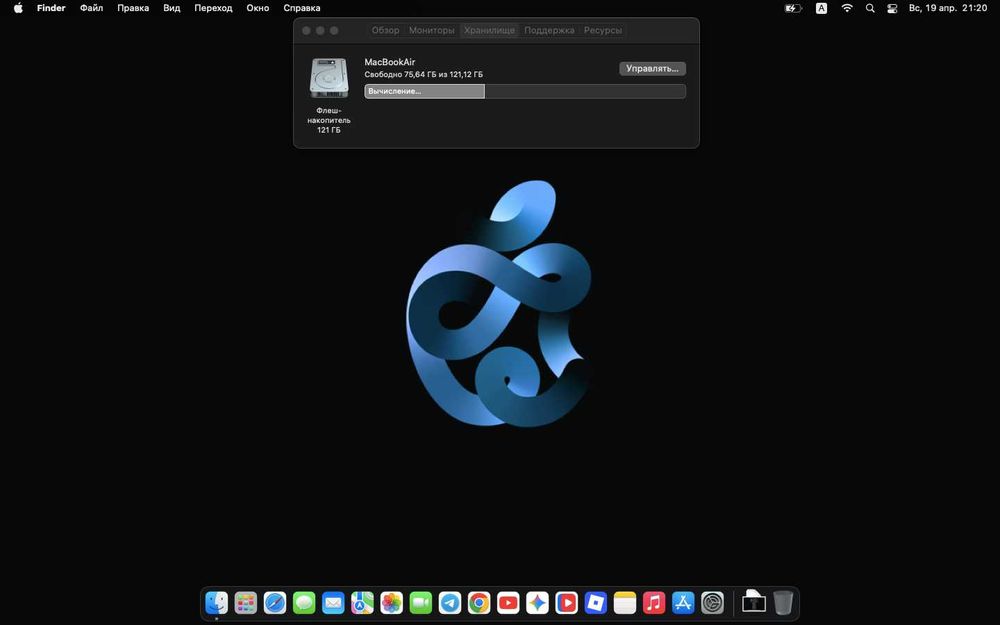
Task: Select the Хранилище tab
Action: 489,30
